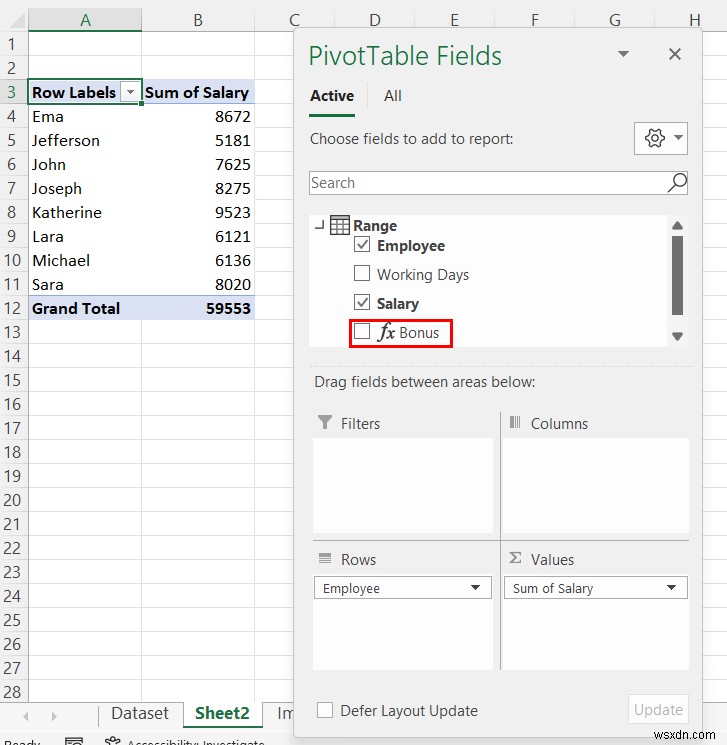Select column B header
This screenshot has height=745, width=727.
[x=198, y=20]
